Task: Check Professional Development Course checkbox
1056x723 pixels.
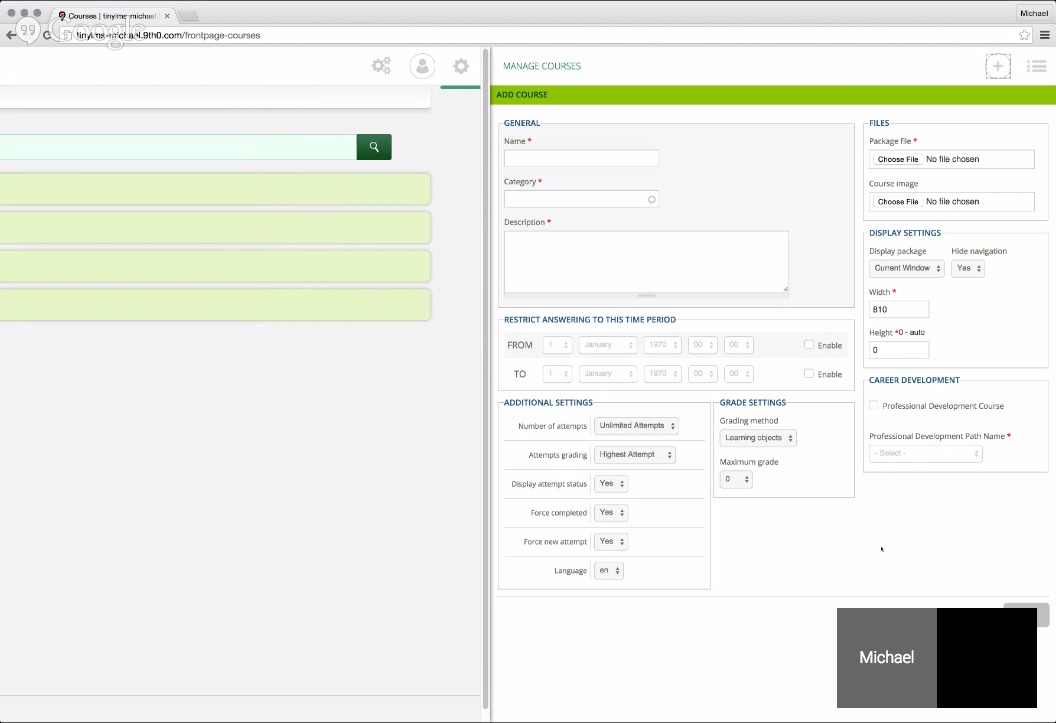Action: click(x=873, y=405)
